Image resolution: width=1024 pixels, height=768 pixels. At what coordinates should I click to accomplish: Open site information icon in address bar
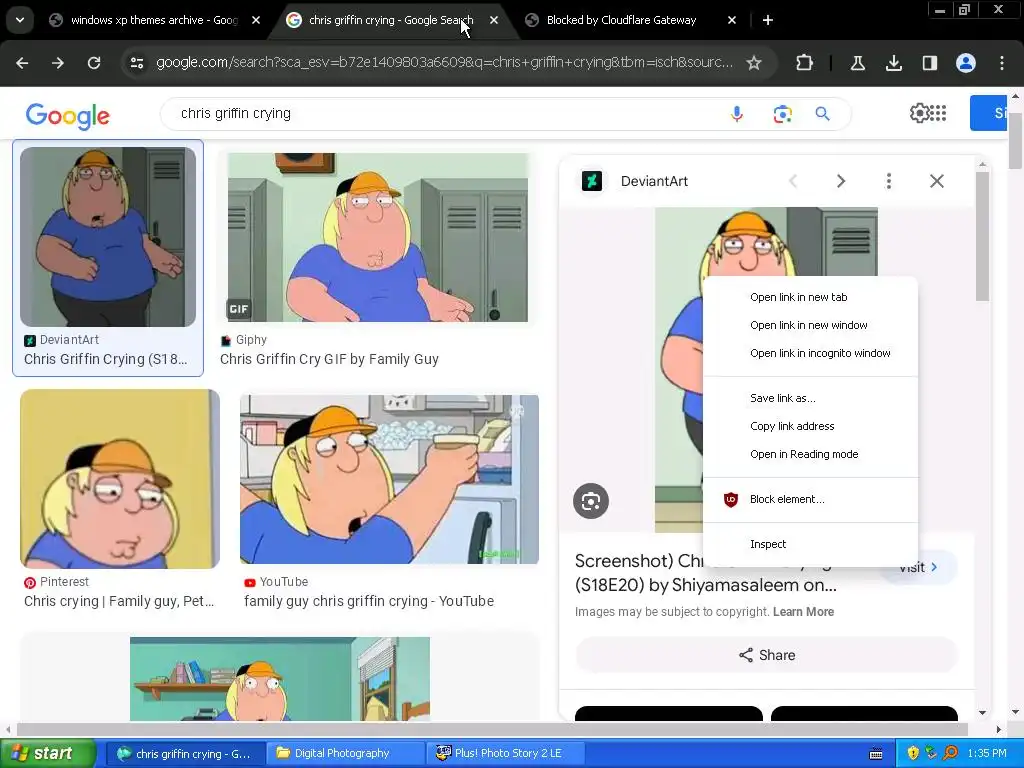137,63
